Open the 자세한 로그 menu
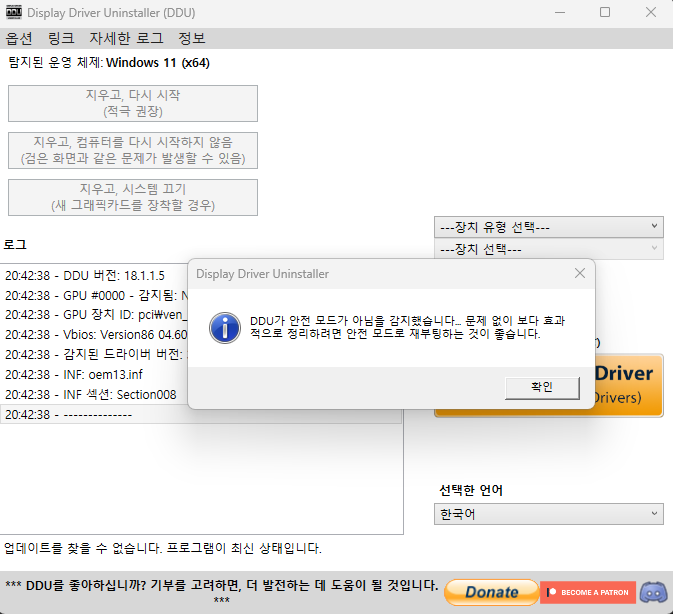Screen dimensions: 673x614 [126, 38]
